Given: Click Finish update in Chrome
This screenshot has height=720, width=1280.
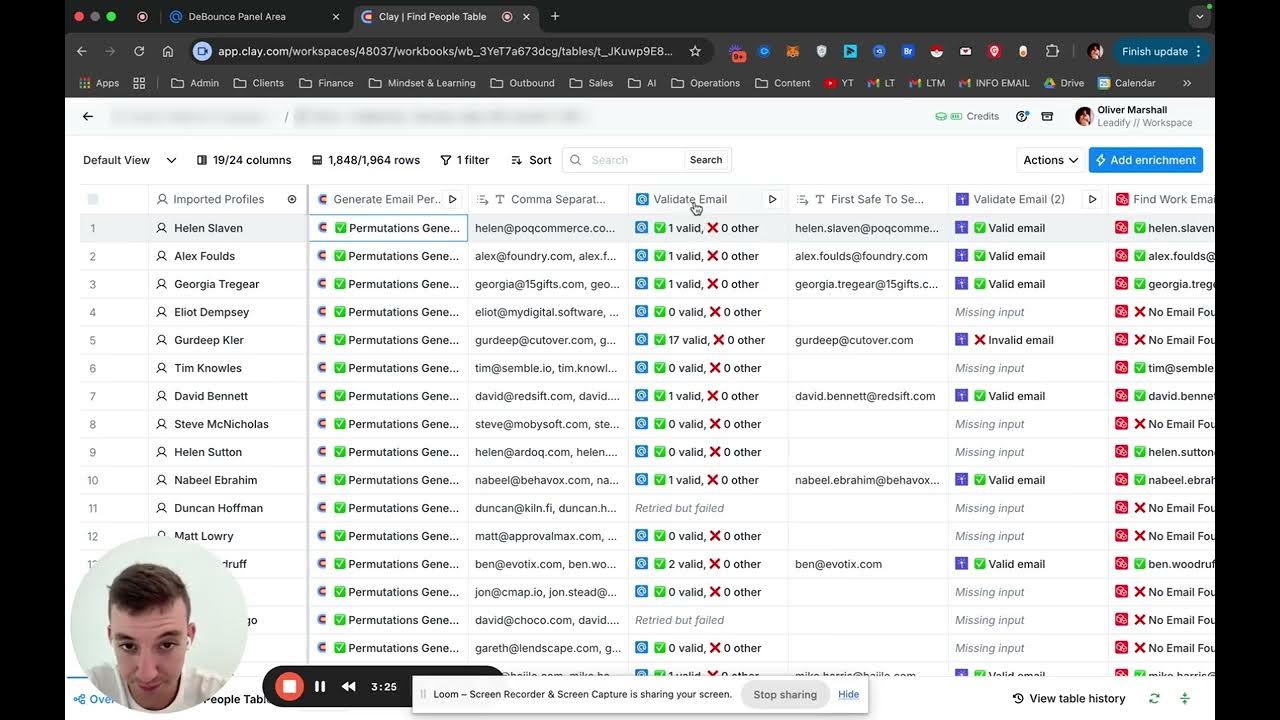Looking at the screenshot, I should pos(1163,51).
